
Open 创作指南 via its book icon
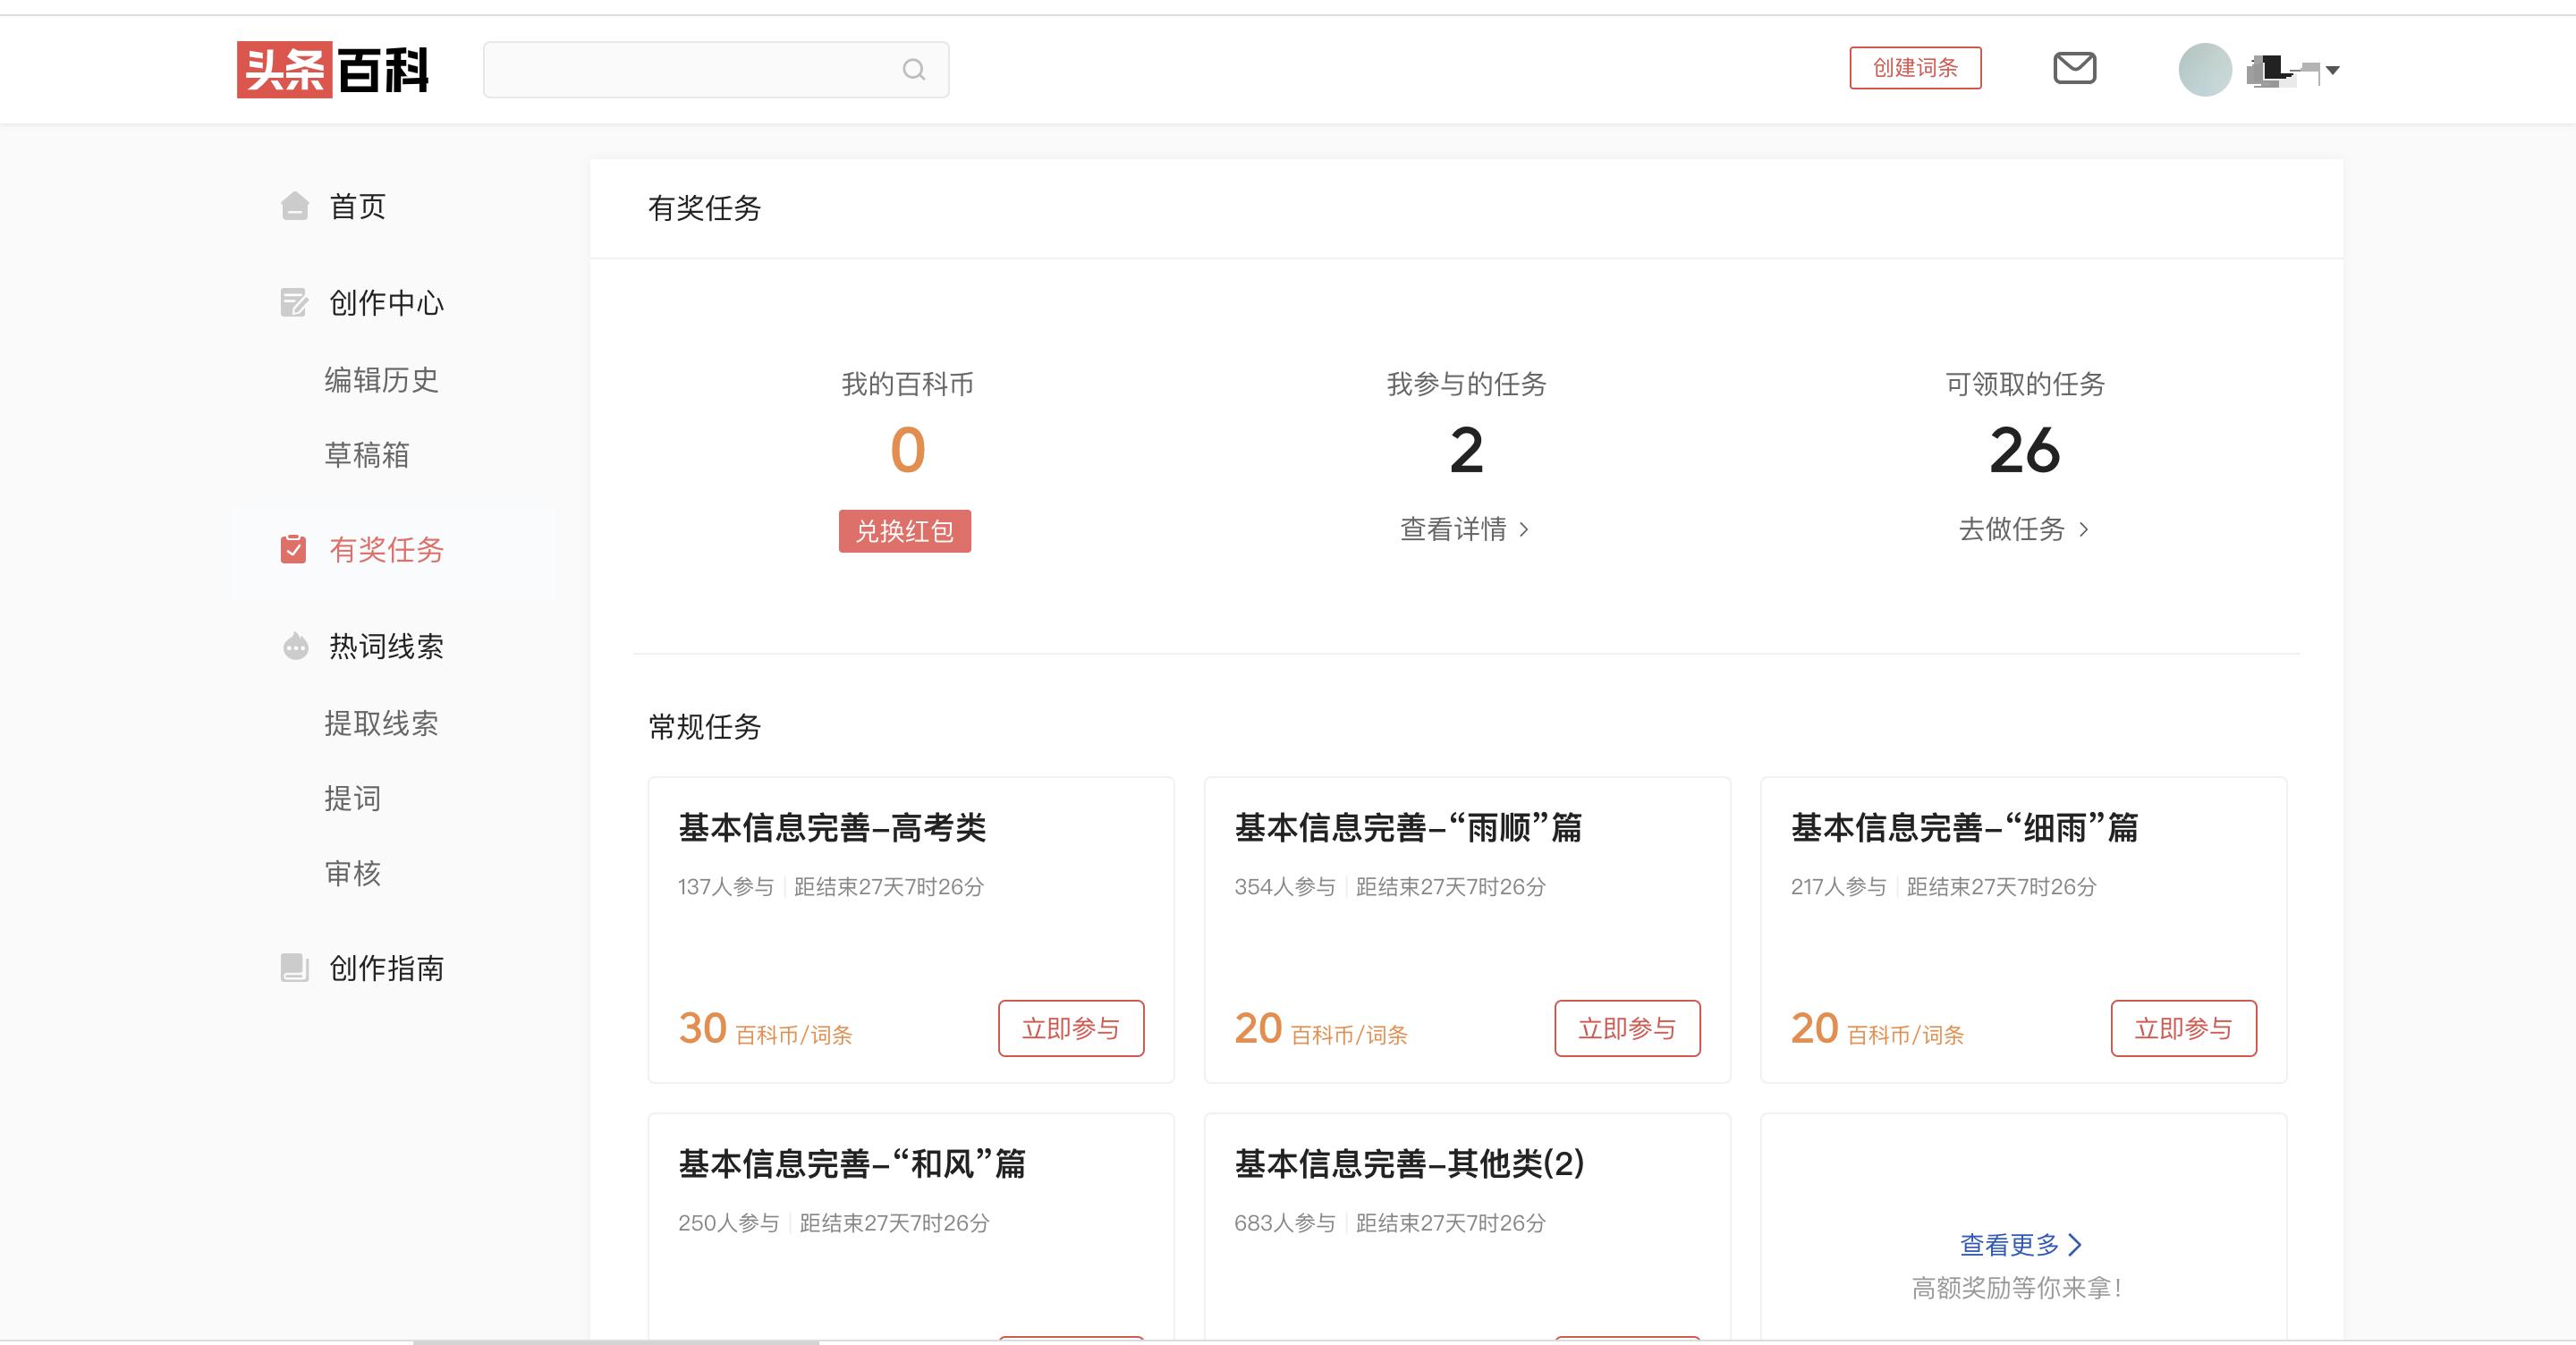click(293, 967)
